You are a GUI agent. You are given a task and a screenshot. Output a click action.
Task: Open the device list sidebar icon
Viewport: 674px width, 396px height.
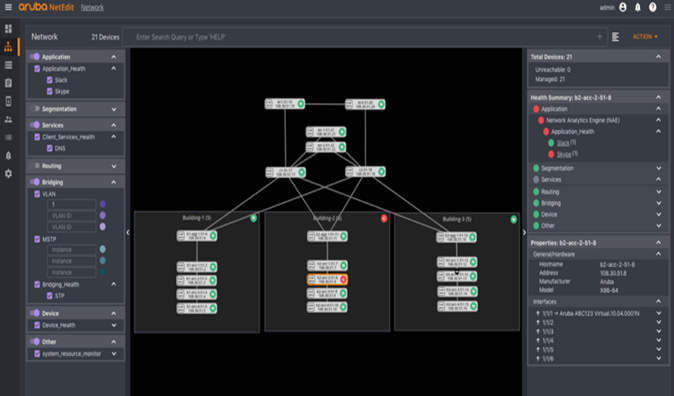pos(8,65)
